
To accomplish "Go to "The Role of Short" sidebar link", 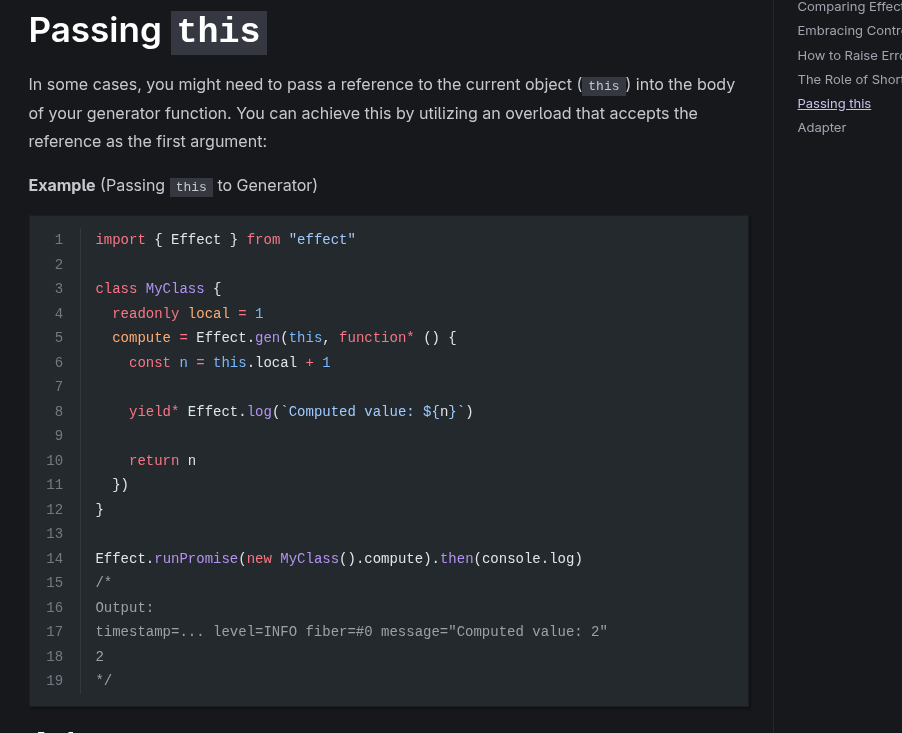I will [849, 80].
